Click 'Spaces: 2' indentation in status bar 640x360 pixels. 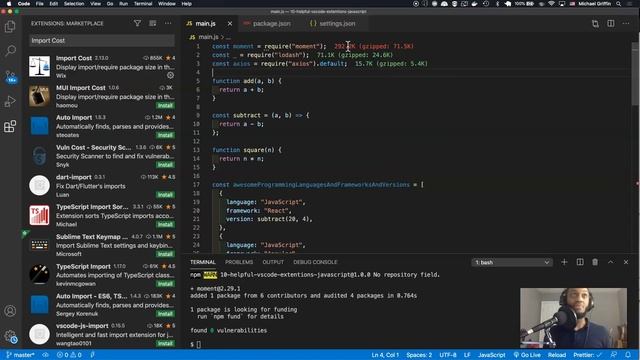(x=419, y=355)
